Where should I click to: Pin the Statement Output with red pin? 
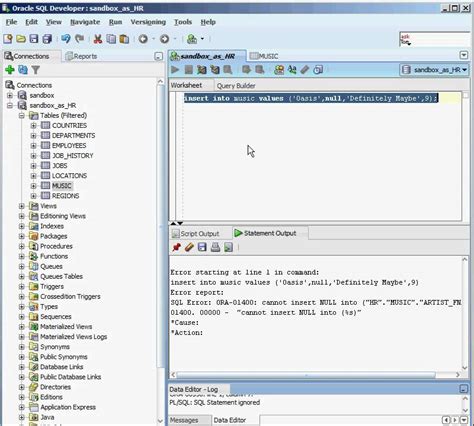click(176, 247)
